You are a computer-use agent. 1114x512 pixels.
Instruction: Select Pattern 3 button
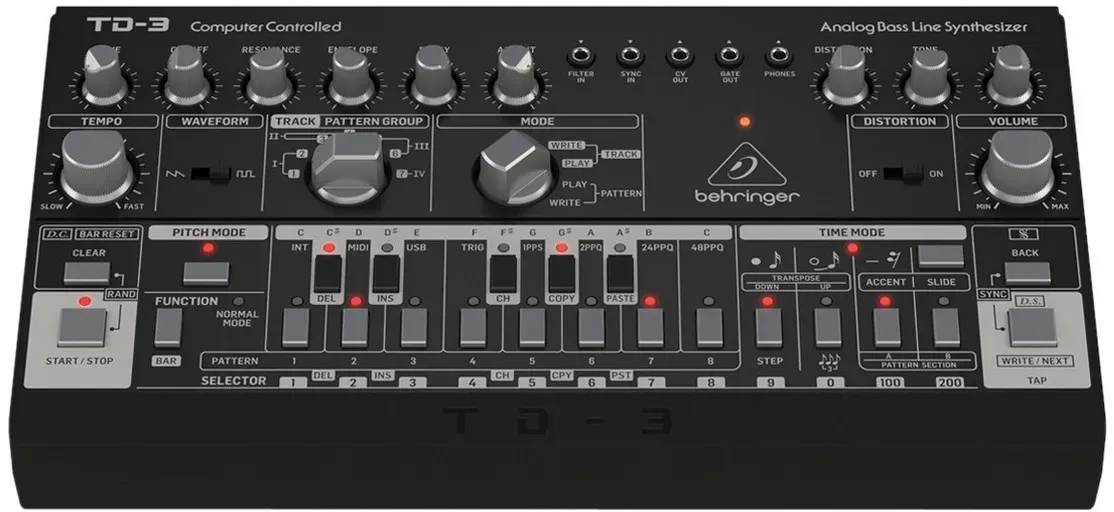click(414, 328)
